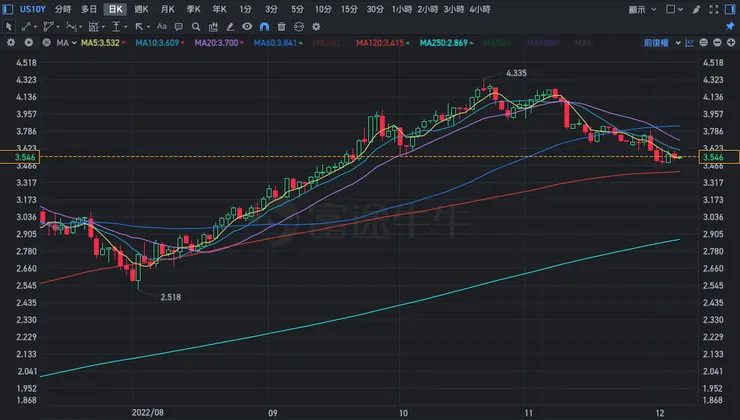This screenshot has width=740, height=420.
Task: Click the US10Y symbol name
Action: pyautogui.click(x=33, y=9)
